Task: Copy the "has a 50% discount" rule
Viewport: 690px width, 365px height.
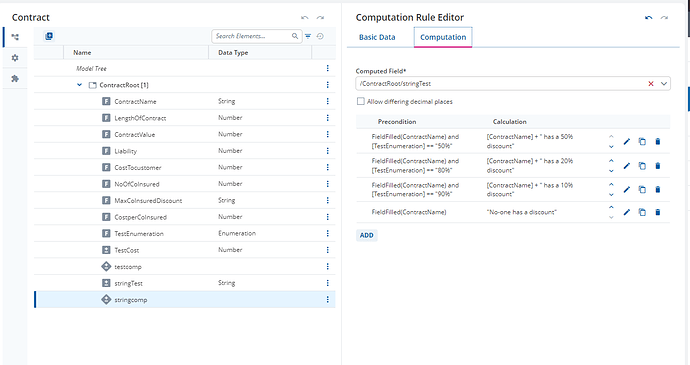Action: [642, 141]
